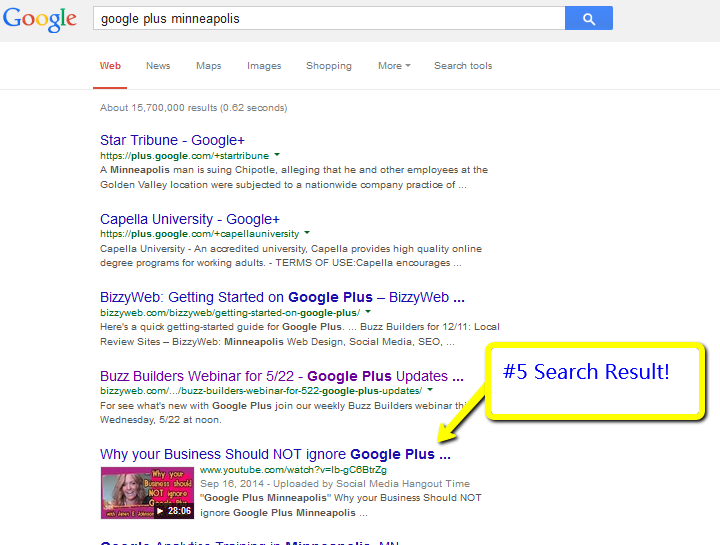Expand the arrow next to the buzz-builders-webinar URL
Image resolution: width=720 pixels, height=545 pixels.
[x=430, y=390]
